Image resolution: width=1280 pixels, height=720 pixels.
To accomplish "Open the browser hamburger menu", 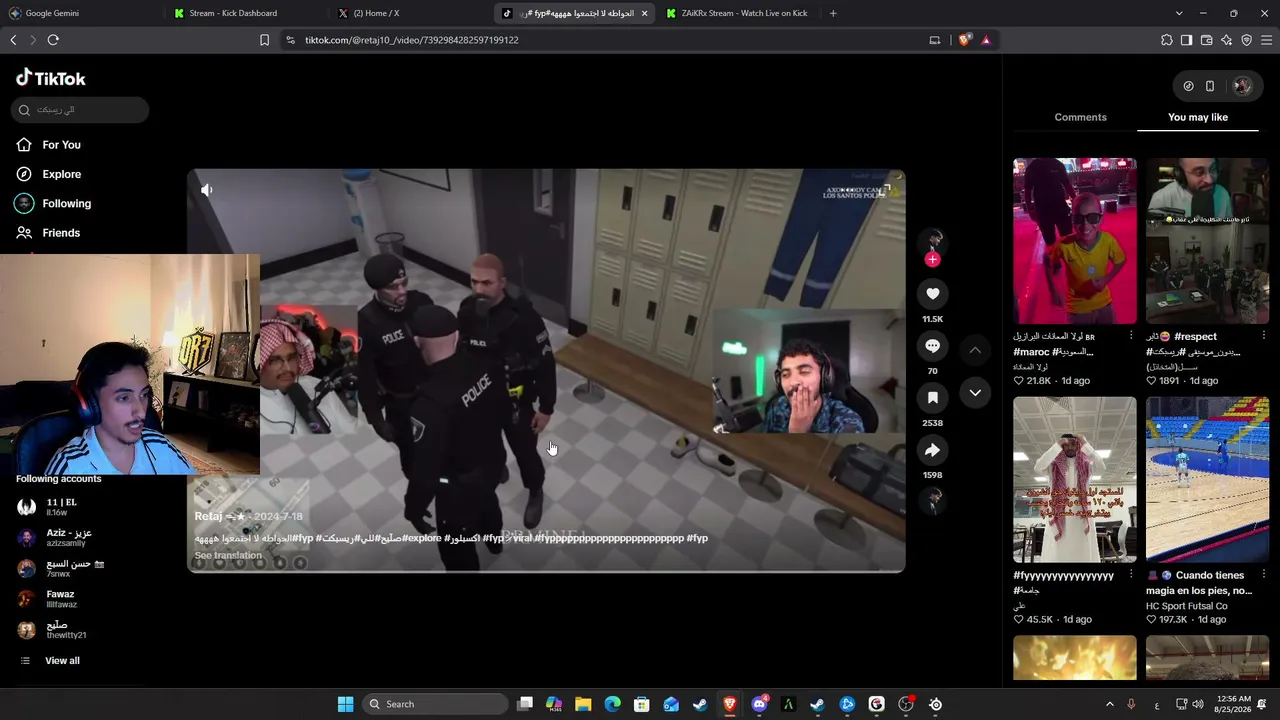I will click(x=1267, y=40).
